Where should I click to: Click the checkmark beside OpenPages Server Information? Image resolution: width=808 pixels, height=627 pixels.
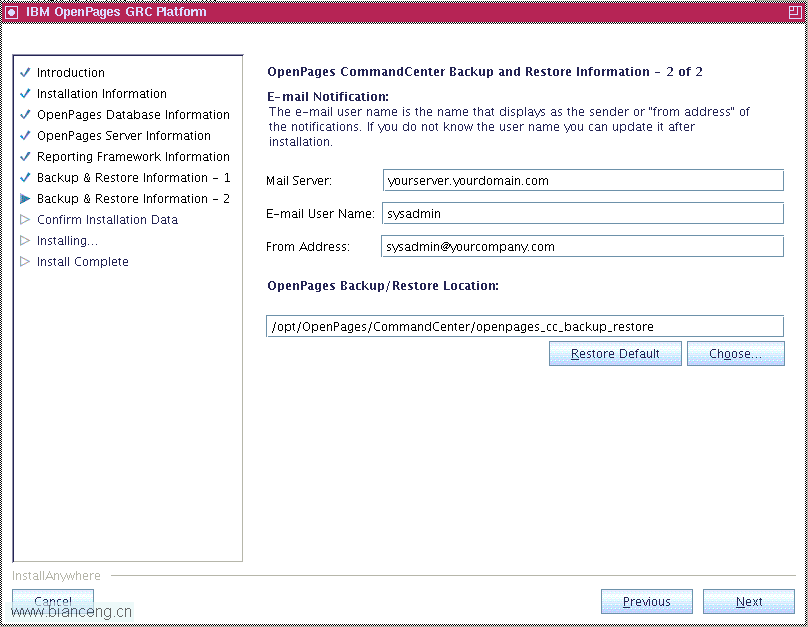(x=25, y=135)
